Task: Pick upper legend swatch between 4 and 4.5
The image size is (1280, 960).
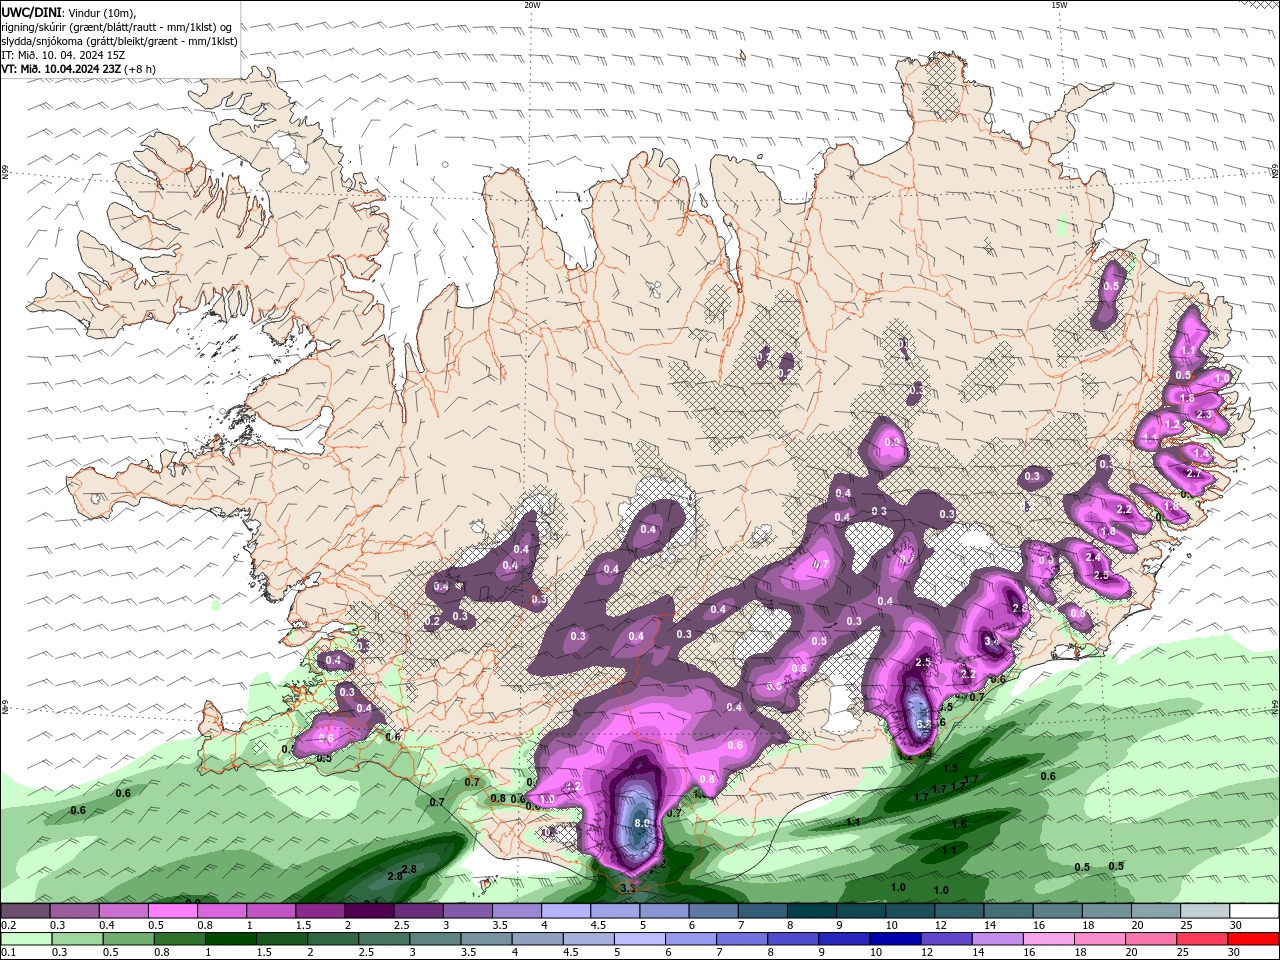Action: click(x=565, y=911)
